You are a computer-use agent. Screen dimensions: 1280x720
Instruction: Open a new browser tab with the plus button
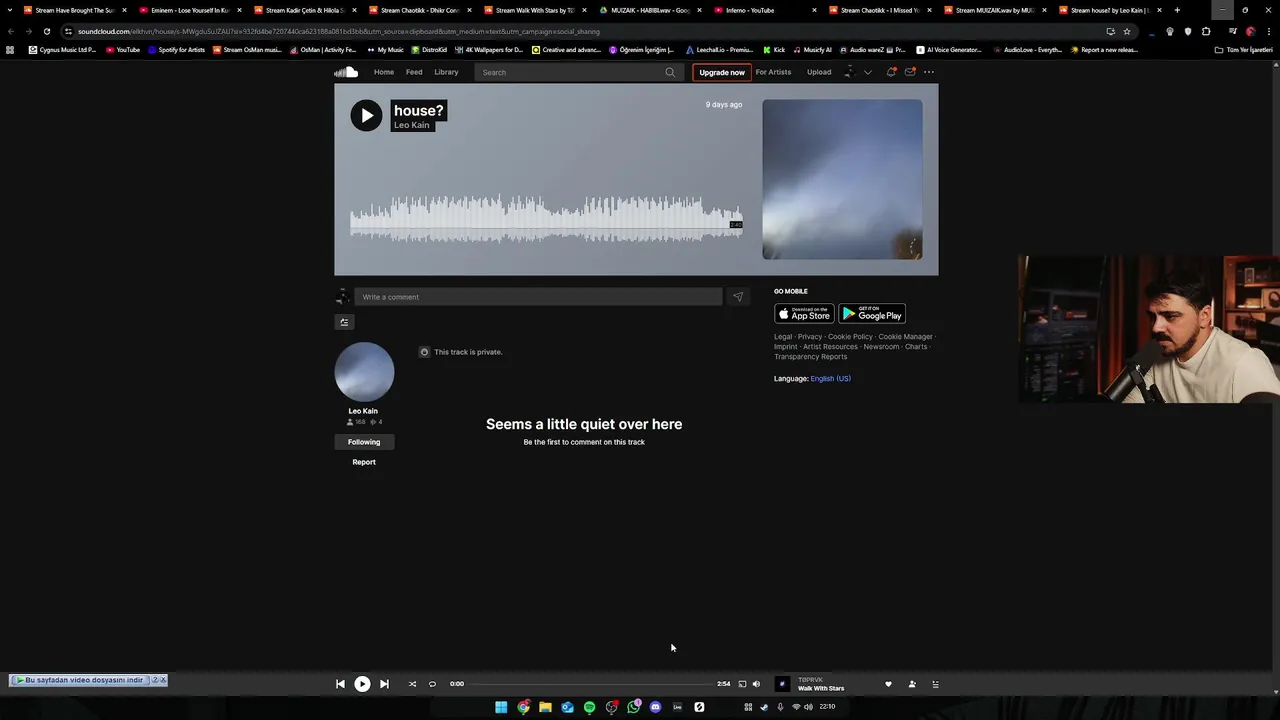[1177, 10]
